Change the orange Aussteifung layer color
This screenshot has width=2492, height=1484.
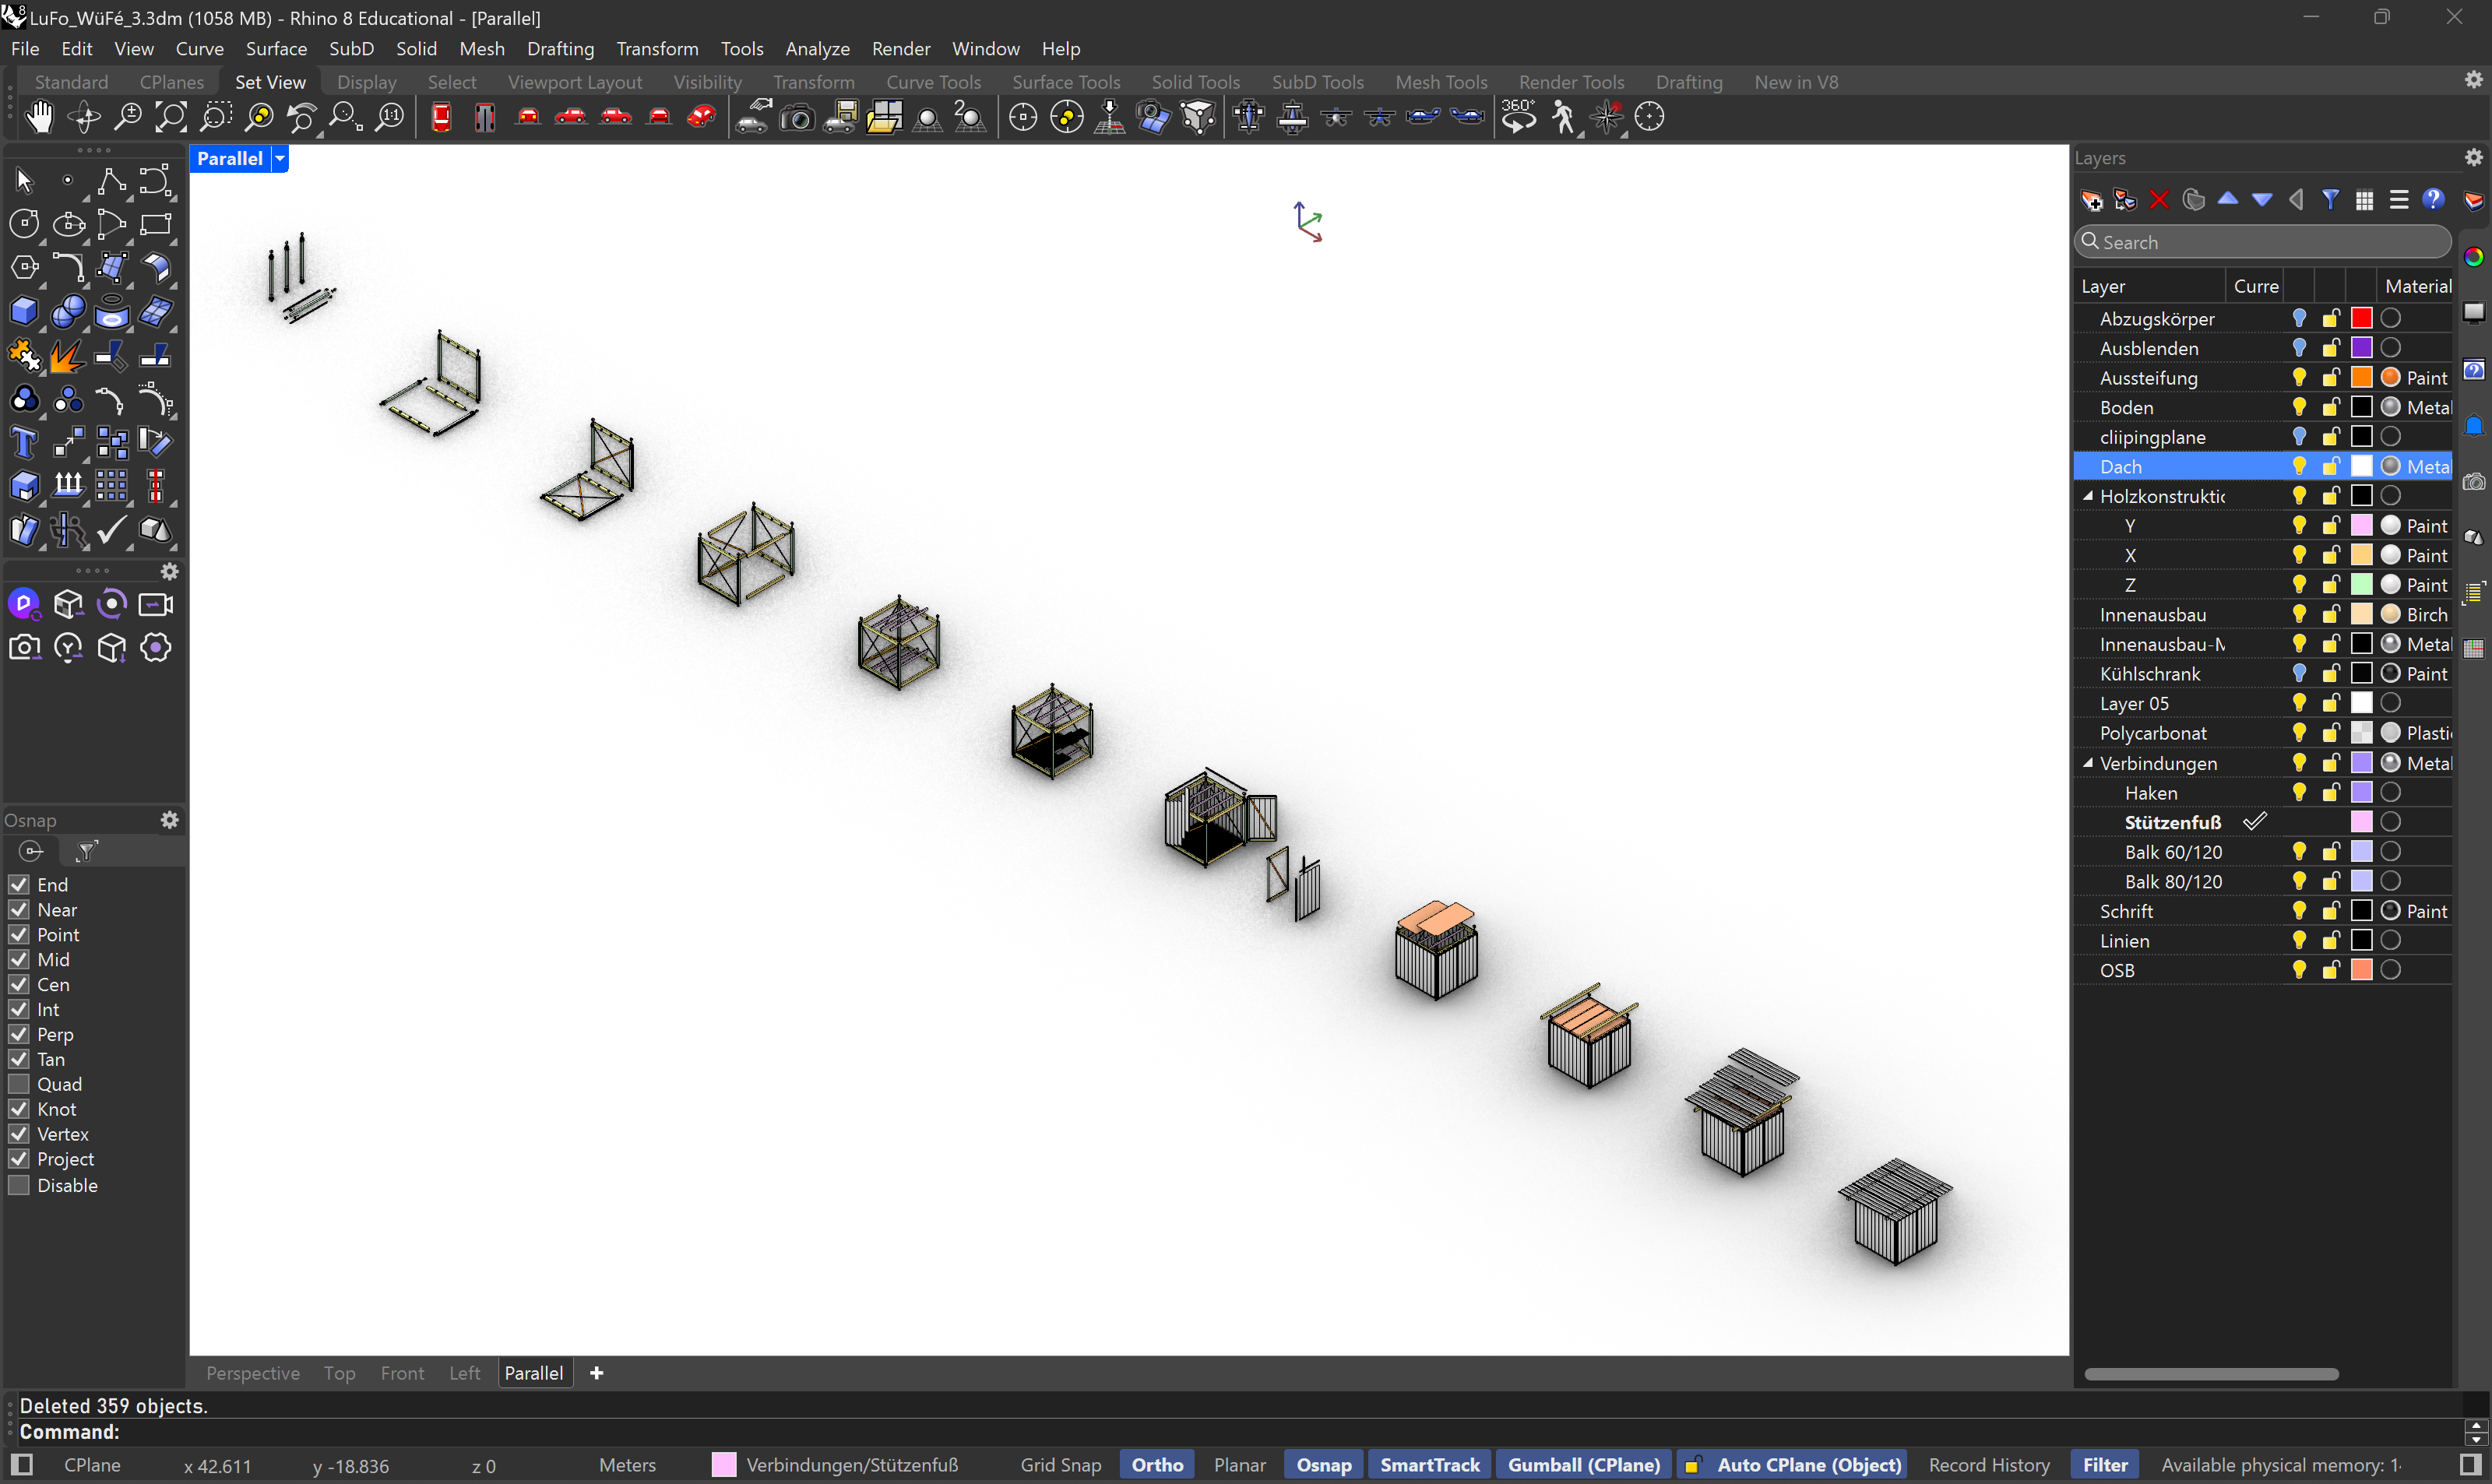[2361, 378]
